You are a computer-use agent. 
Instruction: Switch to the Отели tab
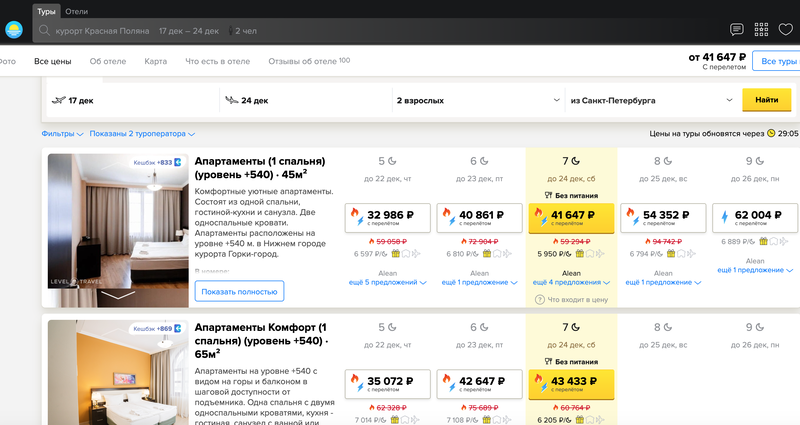(77, 11)
